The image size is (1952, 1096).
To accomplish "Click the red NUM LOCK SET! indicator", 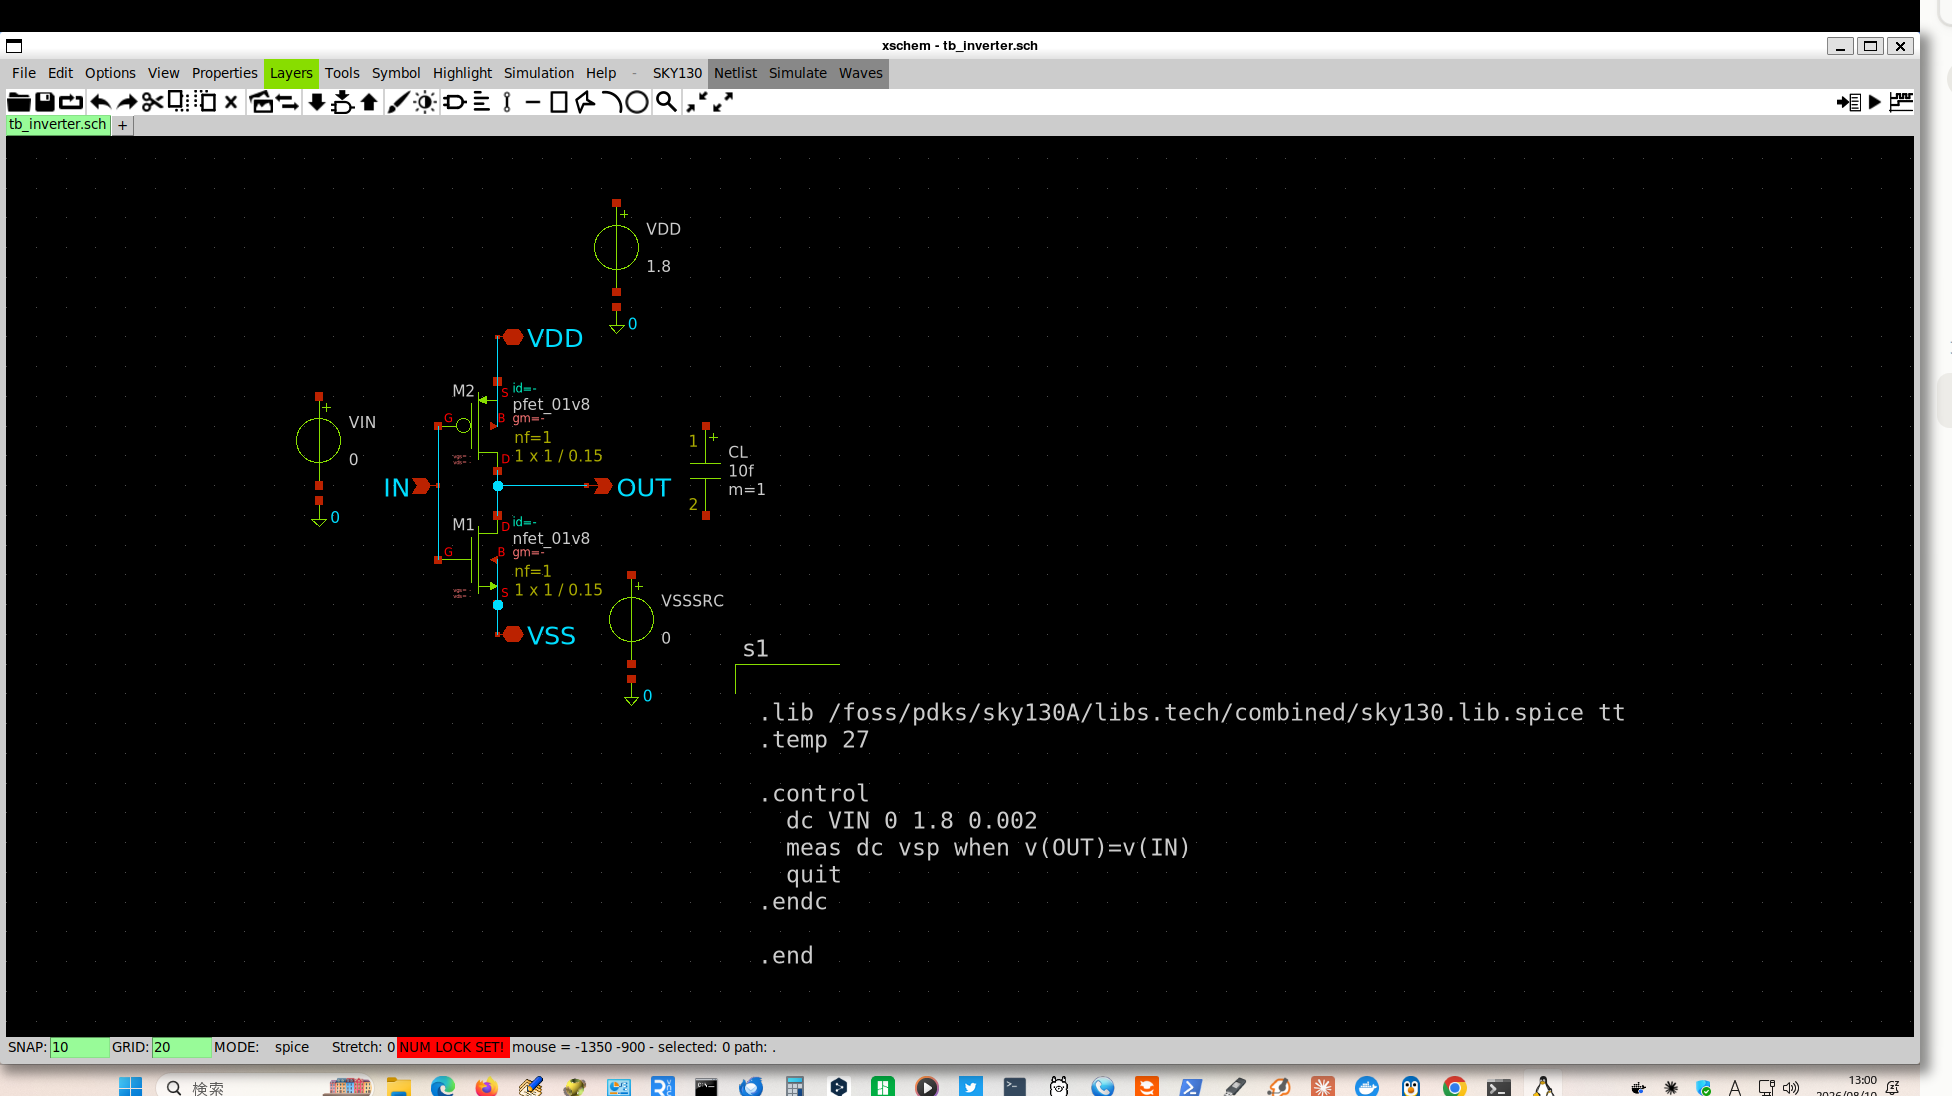I will [x=453, y=1047].
